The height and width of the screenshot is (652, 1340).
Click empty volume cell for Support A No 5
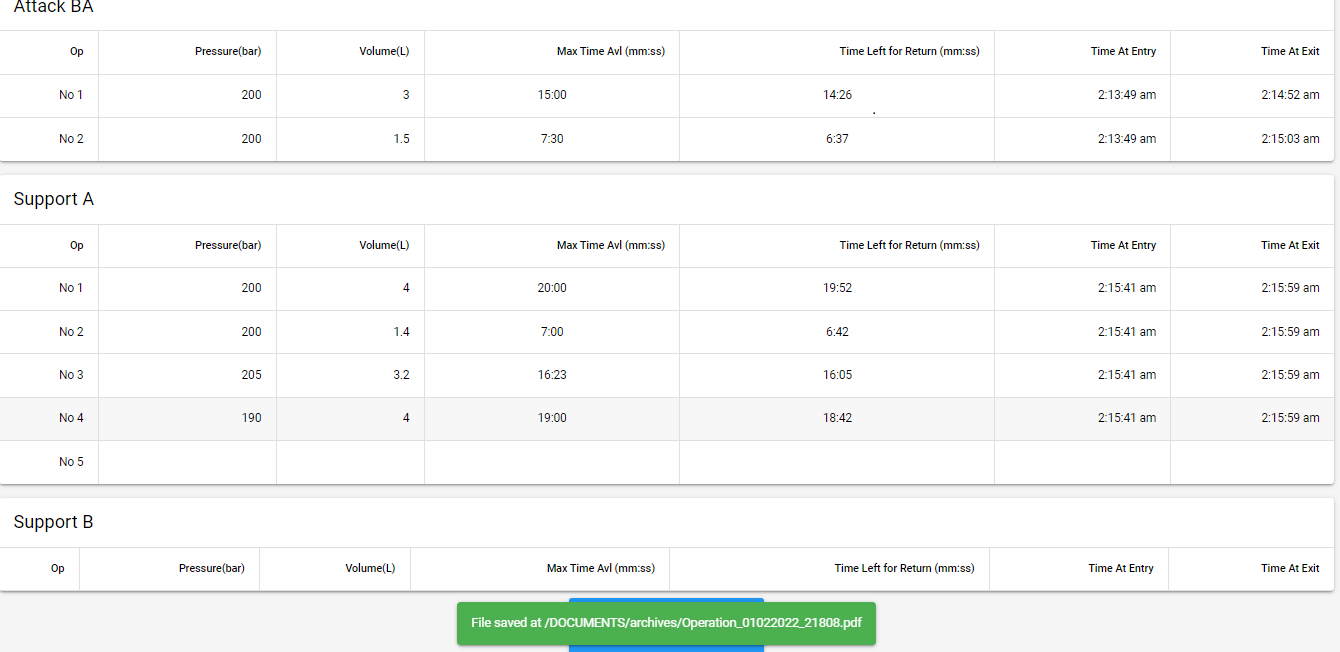click(350, 462)
